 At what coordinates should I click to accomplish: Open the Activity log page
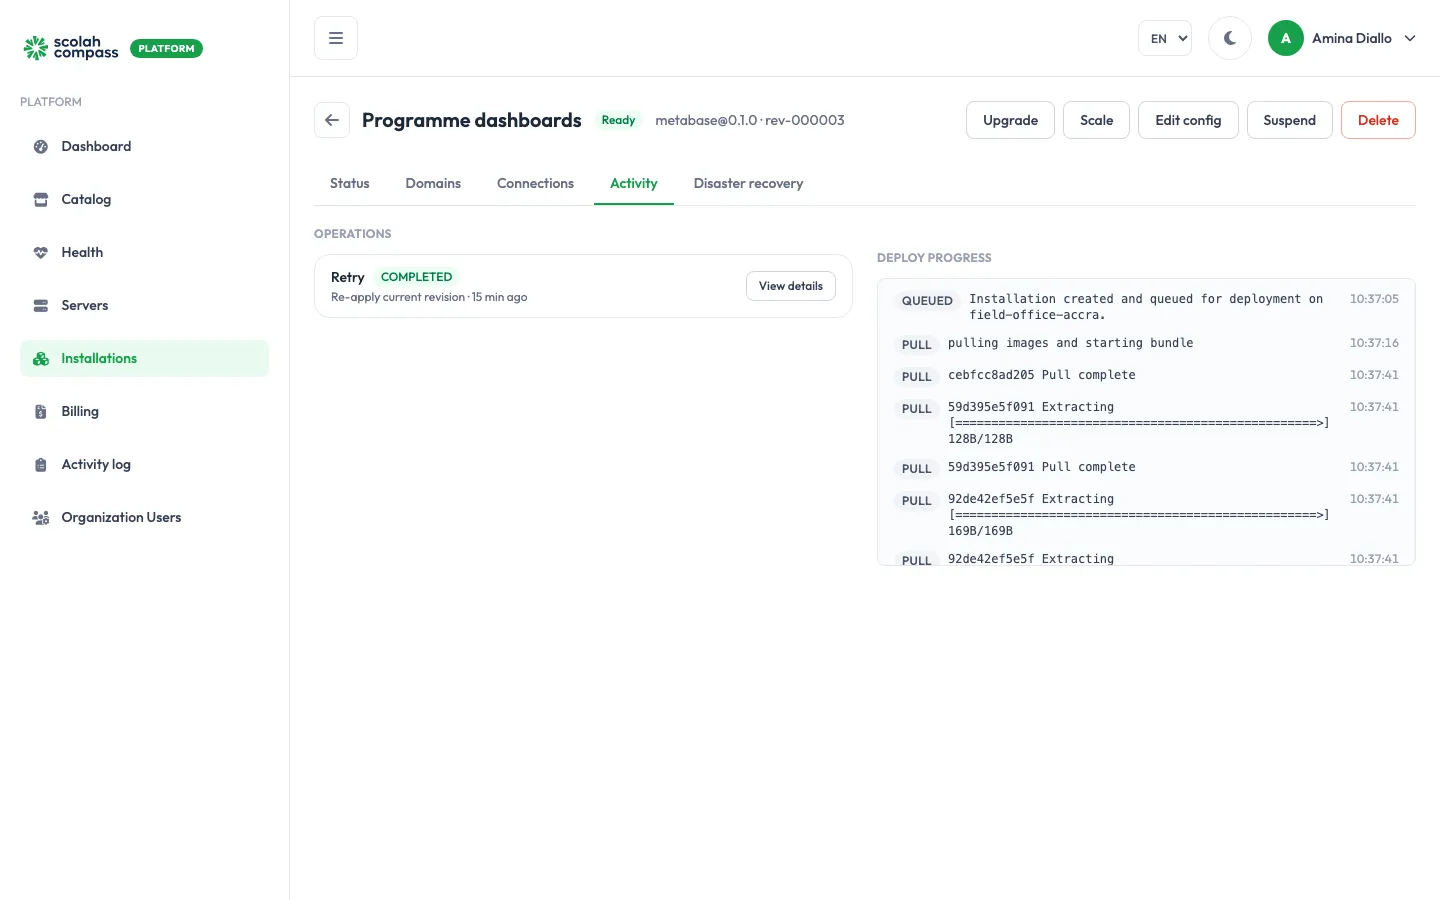tap(144, 465)
